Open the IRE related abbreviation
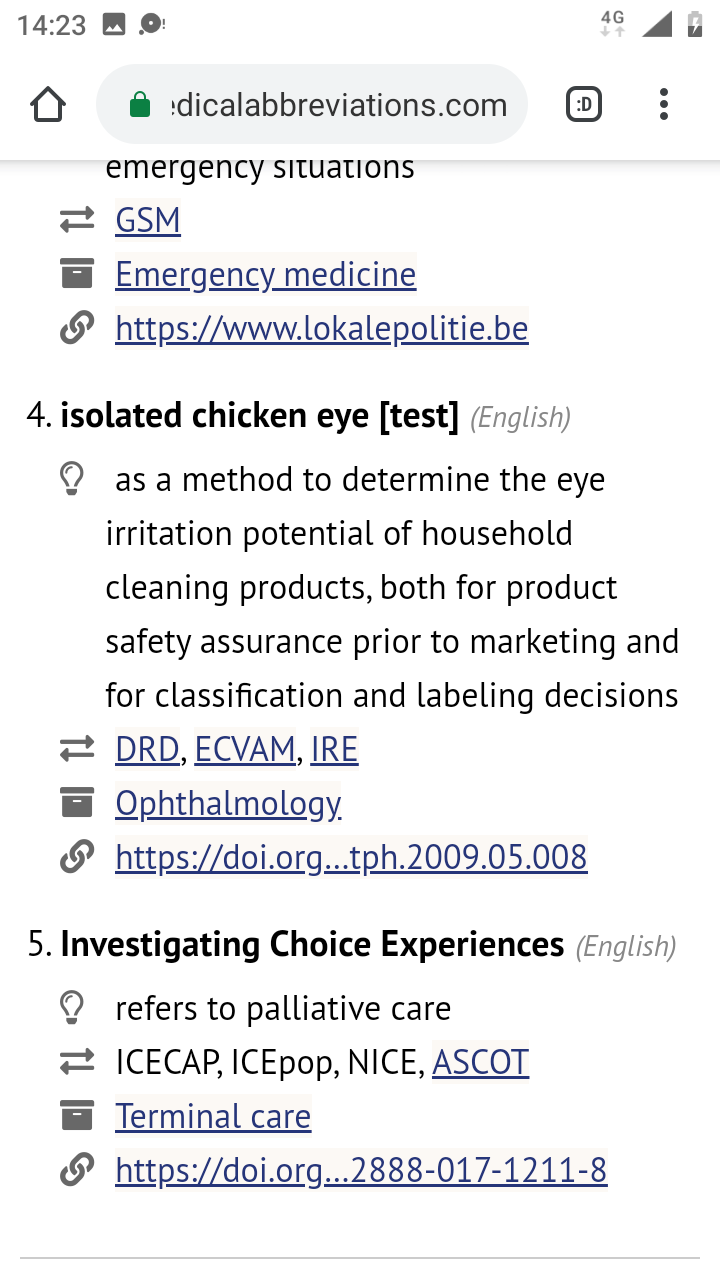Image resolution: width=720 pixels, height=1280 pixels. click(x=334, y=749)
